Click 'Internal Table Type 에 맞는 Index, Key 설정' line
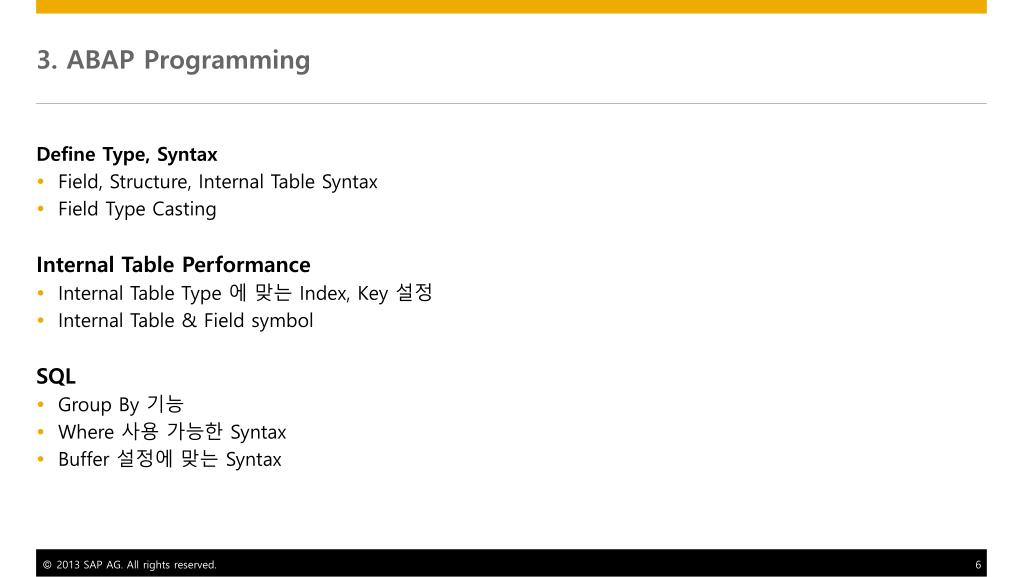Screen dimensions: 1023x577 pyautogui.click(x=245, y=293)
